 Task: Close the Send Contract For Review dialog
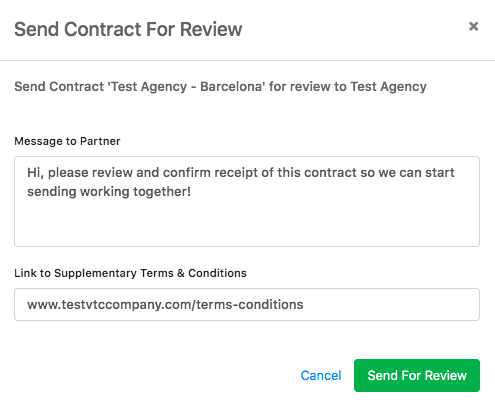pos(473,26)
